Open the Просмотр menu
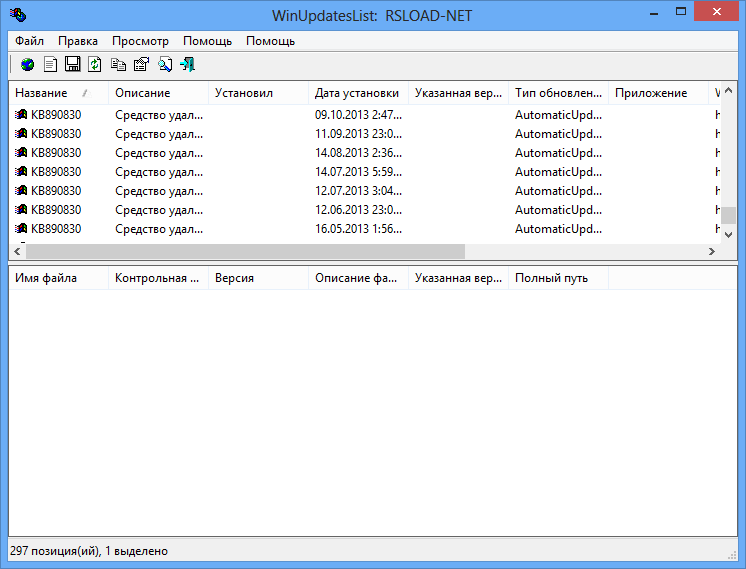 [140, 41]
